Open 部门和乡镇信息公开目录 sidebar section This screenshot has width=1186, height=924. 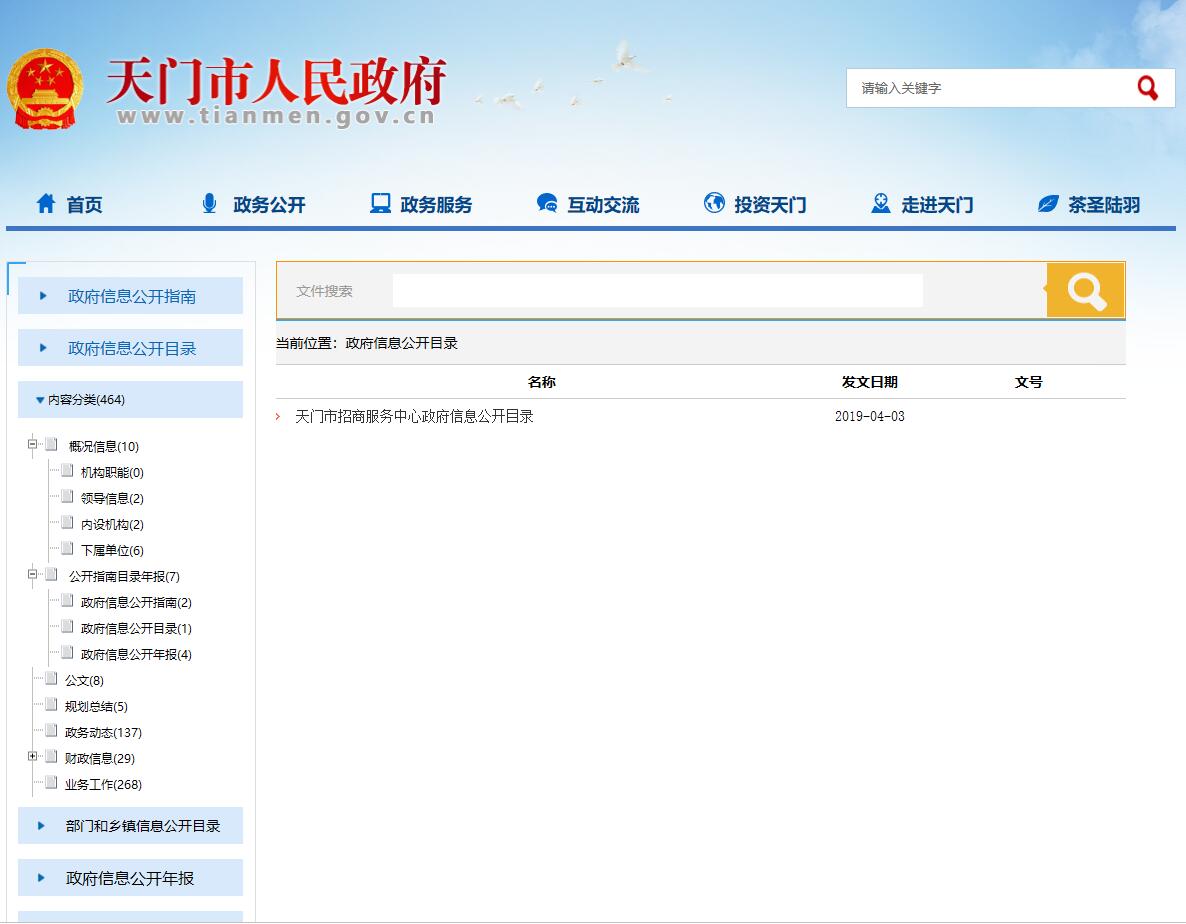click(x=142, y=826)
